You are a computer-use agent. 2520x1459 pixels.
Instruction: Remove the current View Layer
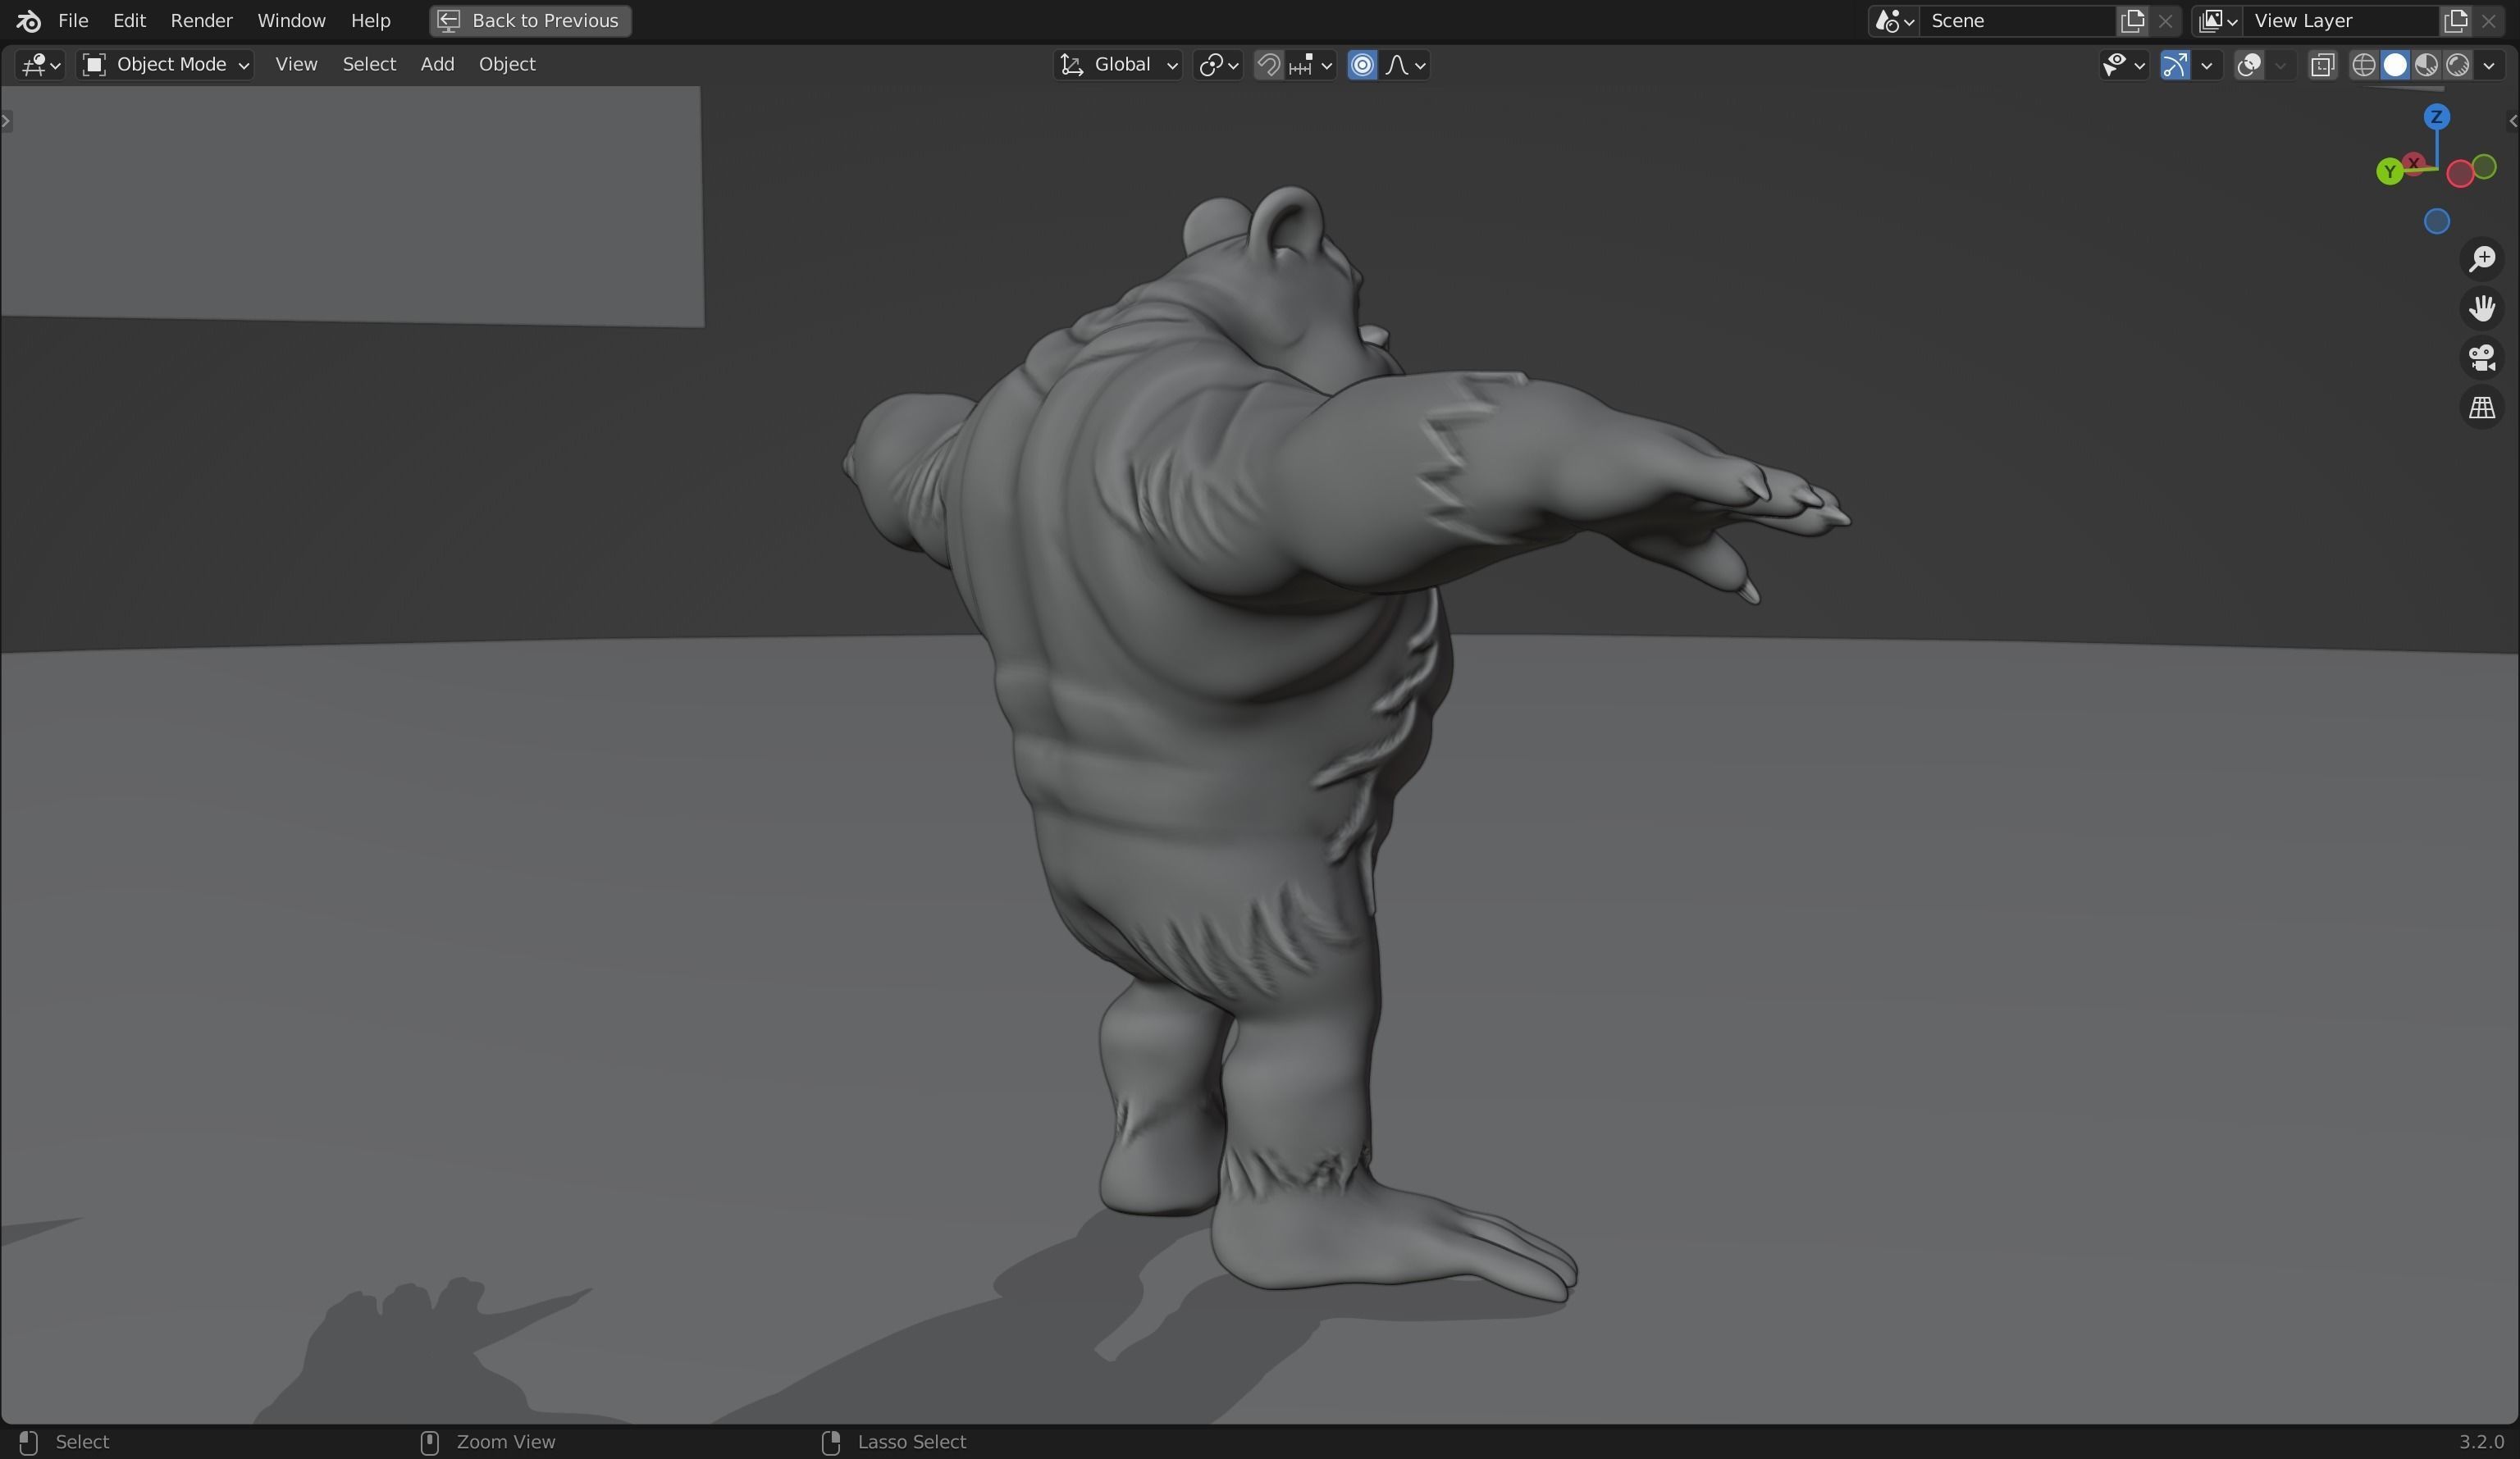pyautogui.click(x=2488, y=21)
